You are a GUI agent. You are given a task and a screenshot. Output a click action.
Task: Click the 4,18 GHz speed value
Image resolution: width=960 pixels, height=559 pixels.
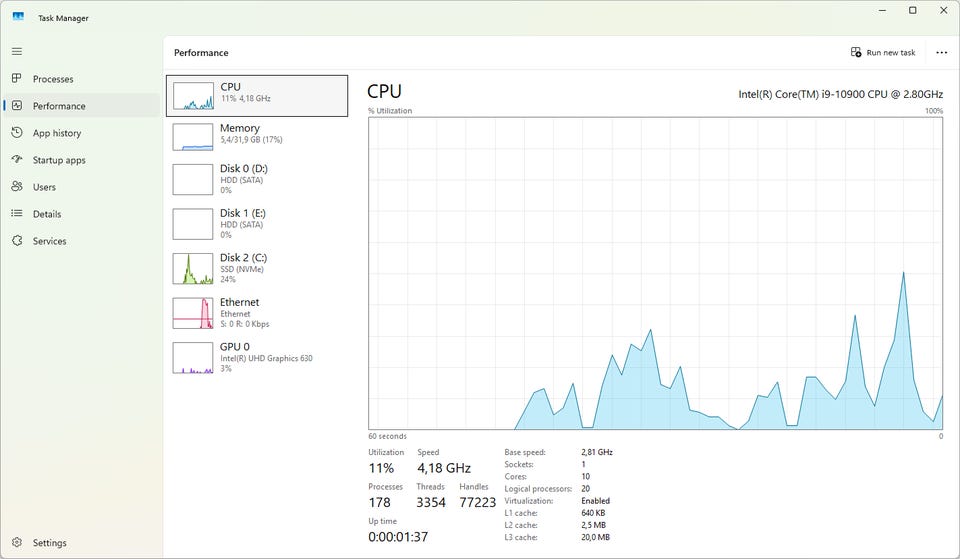pos(444,468)
